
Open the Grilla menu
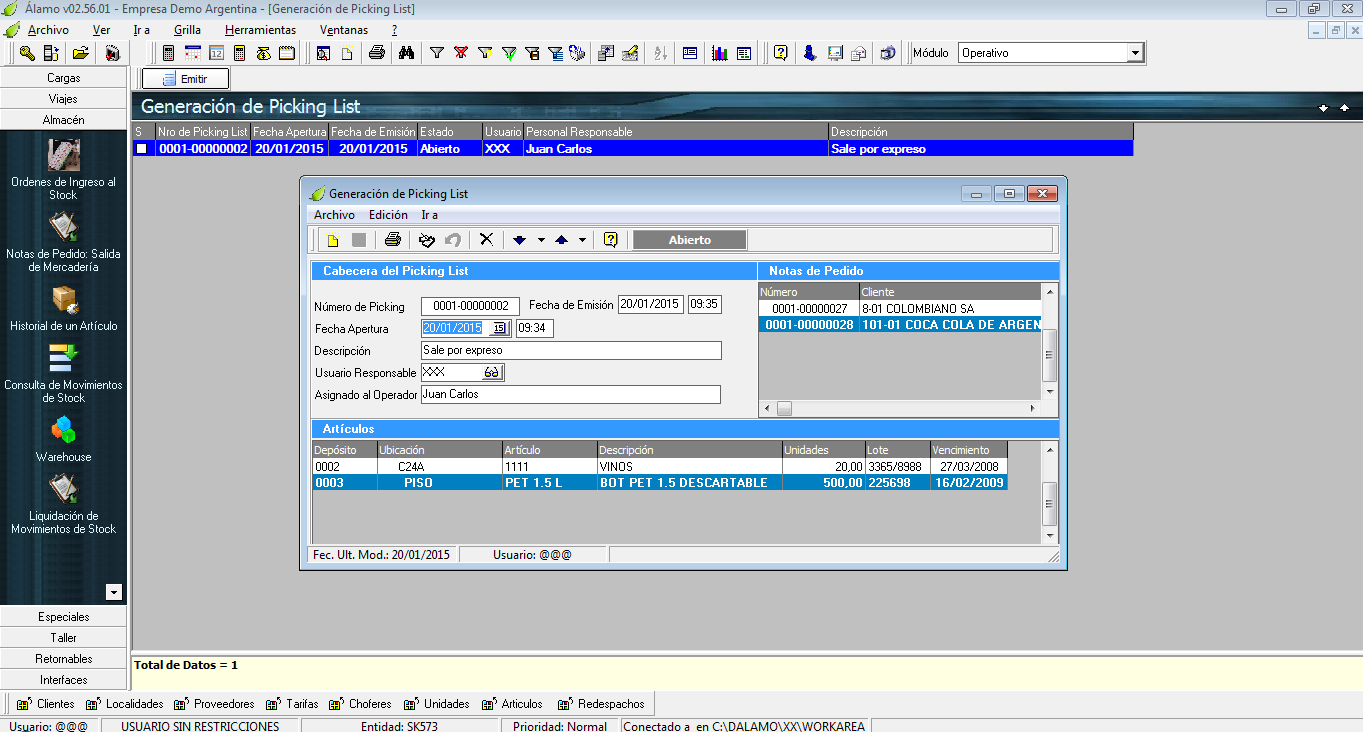pyautogui.click(x=187, y=30)
